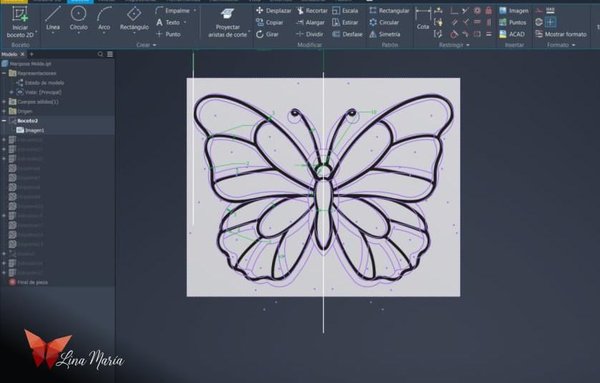The image size is (600, 383).
Task: Close the Modelo browser tab
Action: (22, 54)
